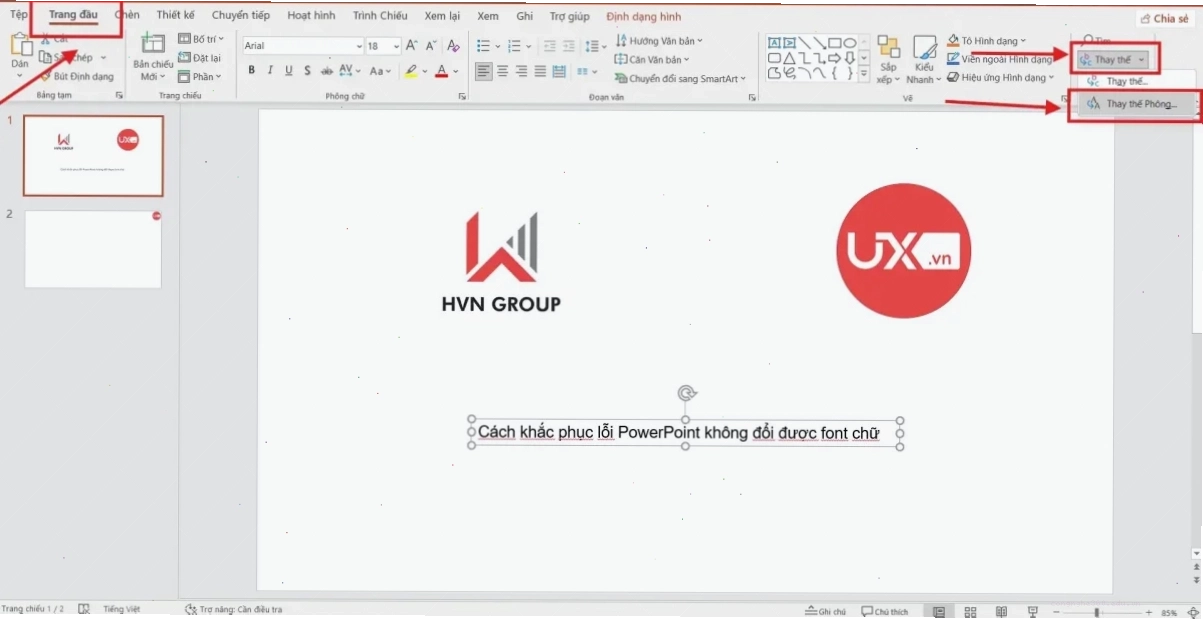The width and height of the screenshot is (1203, 620).
Task: Click the rotate handle above text box
Action: pos(685,393)
